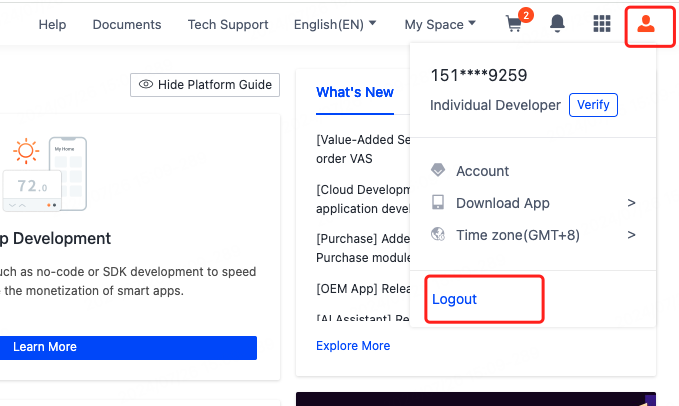Click the Time zone globe icon
679x406 pixels.
click(x=438, y=235)
